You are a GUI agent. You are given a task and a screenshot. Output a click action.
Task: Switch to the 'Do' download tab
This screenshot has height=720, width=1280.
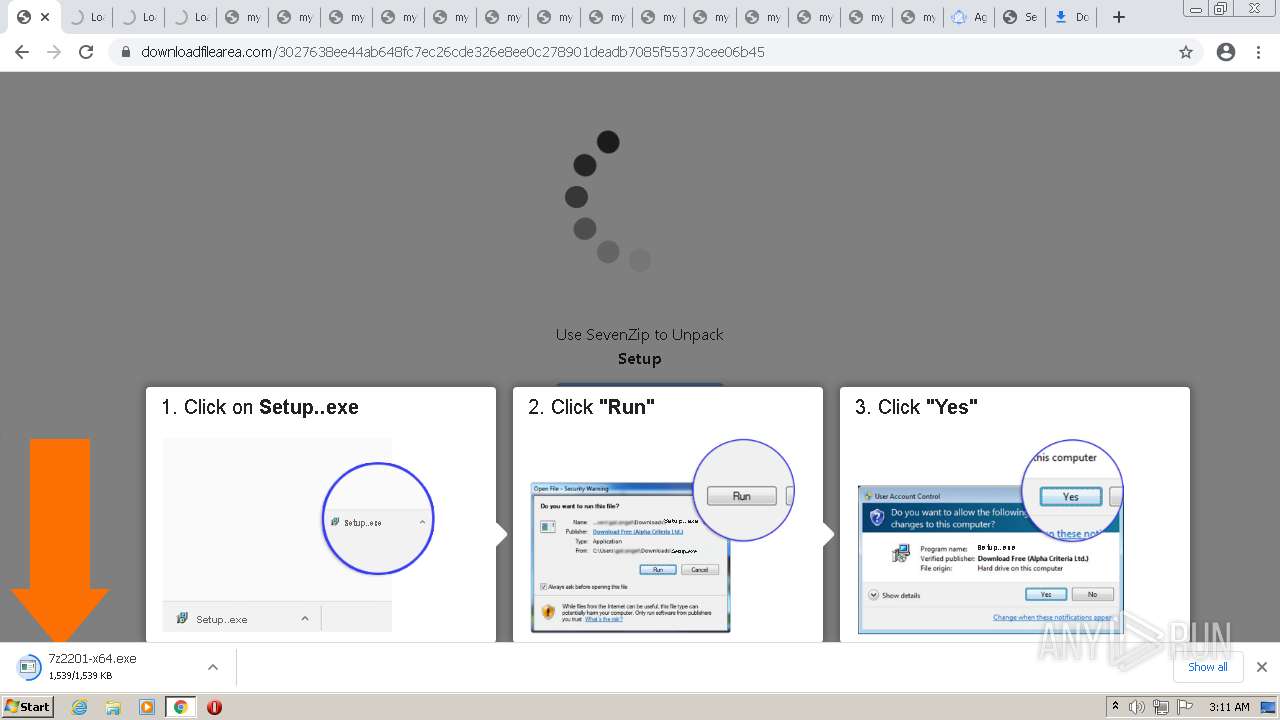click(1072, 17)
